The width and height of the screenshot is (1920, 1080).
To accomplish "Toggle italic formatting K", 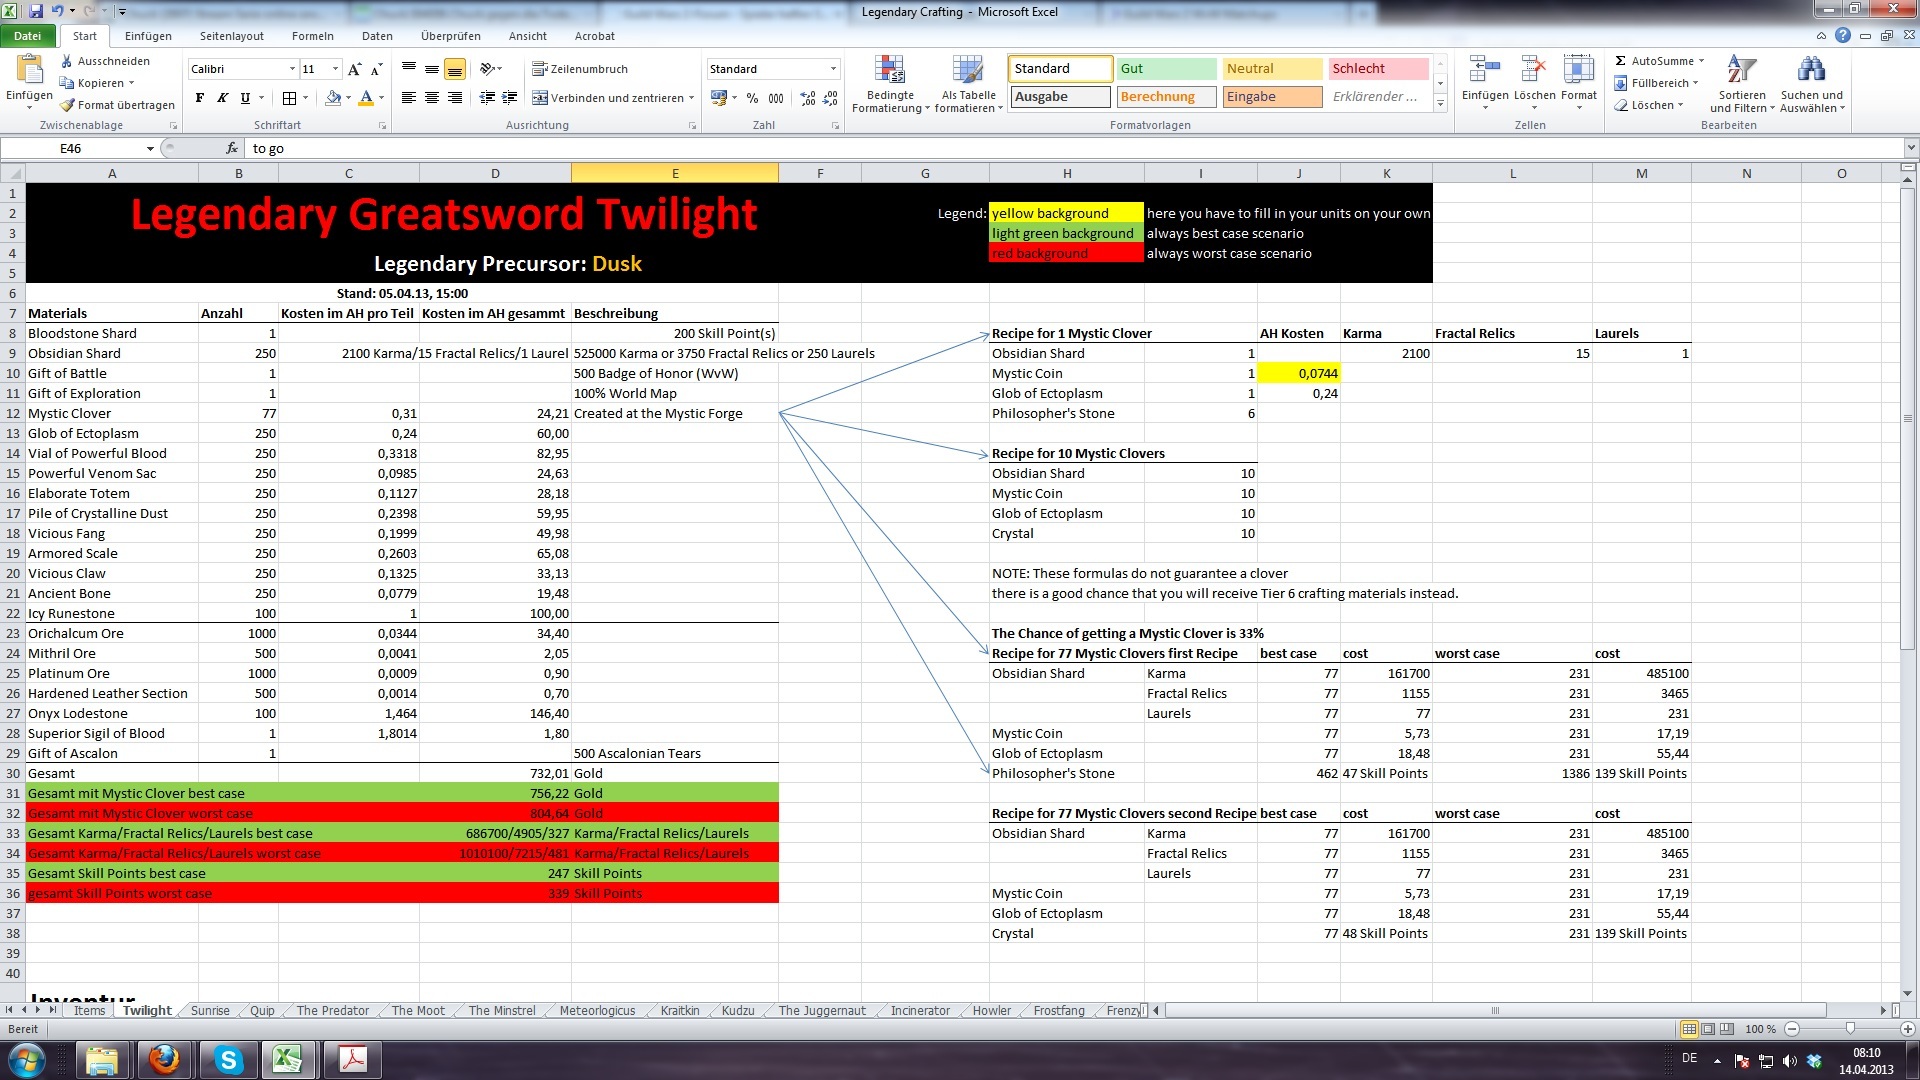I will (x=221, y=98).
